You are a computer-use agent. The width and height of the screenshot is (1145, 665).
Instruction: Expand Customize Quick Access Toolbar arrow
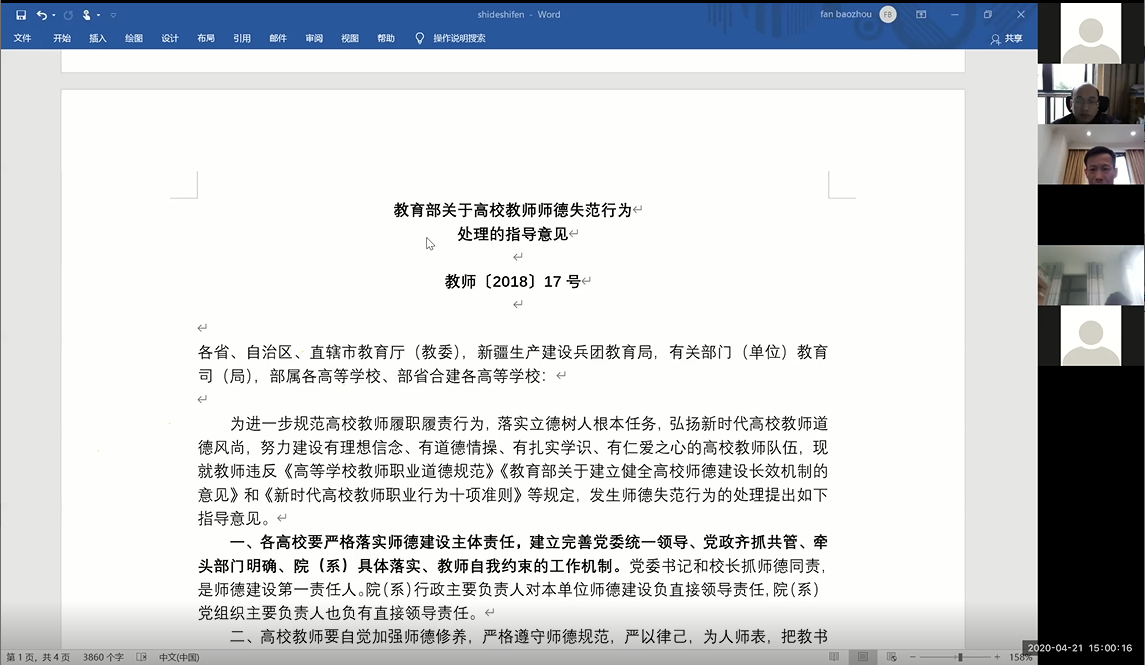point(113,15)
